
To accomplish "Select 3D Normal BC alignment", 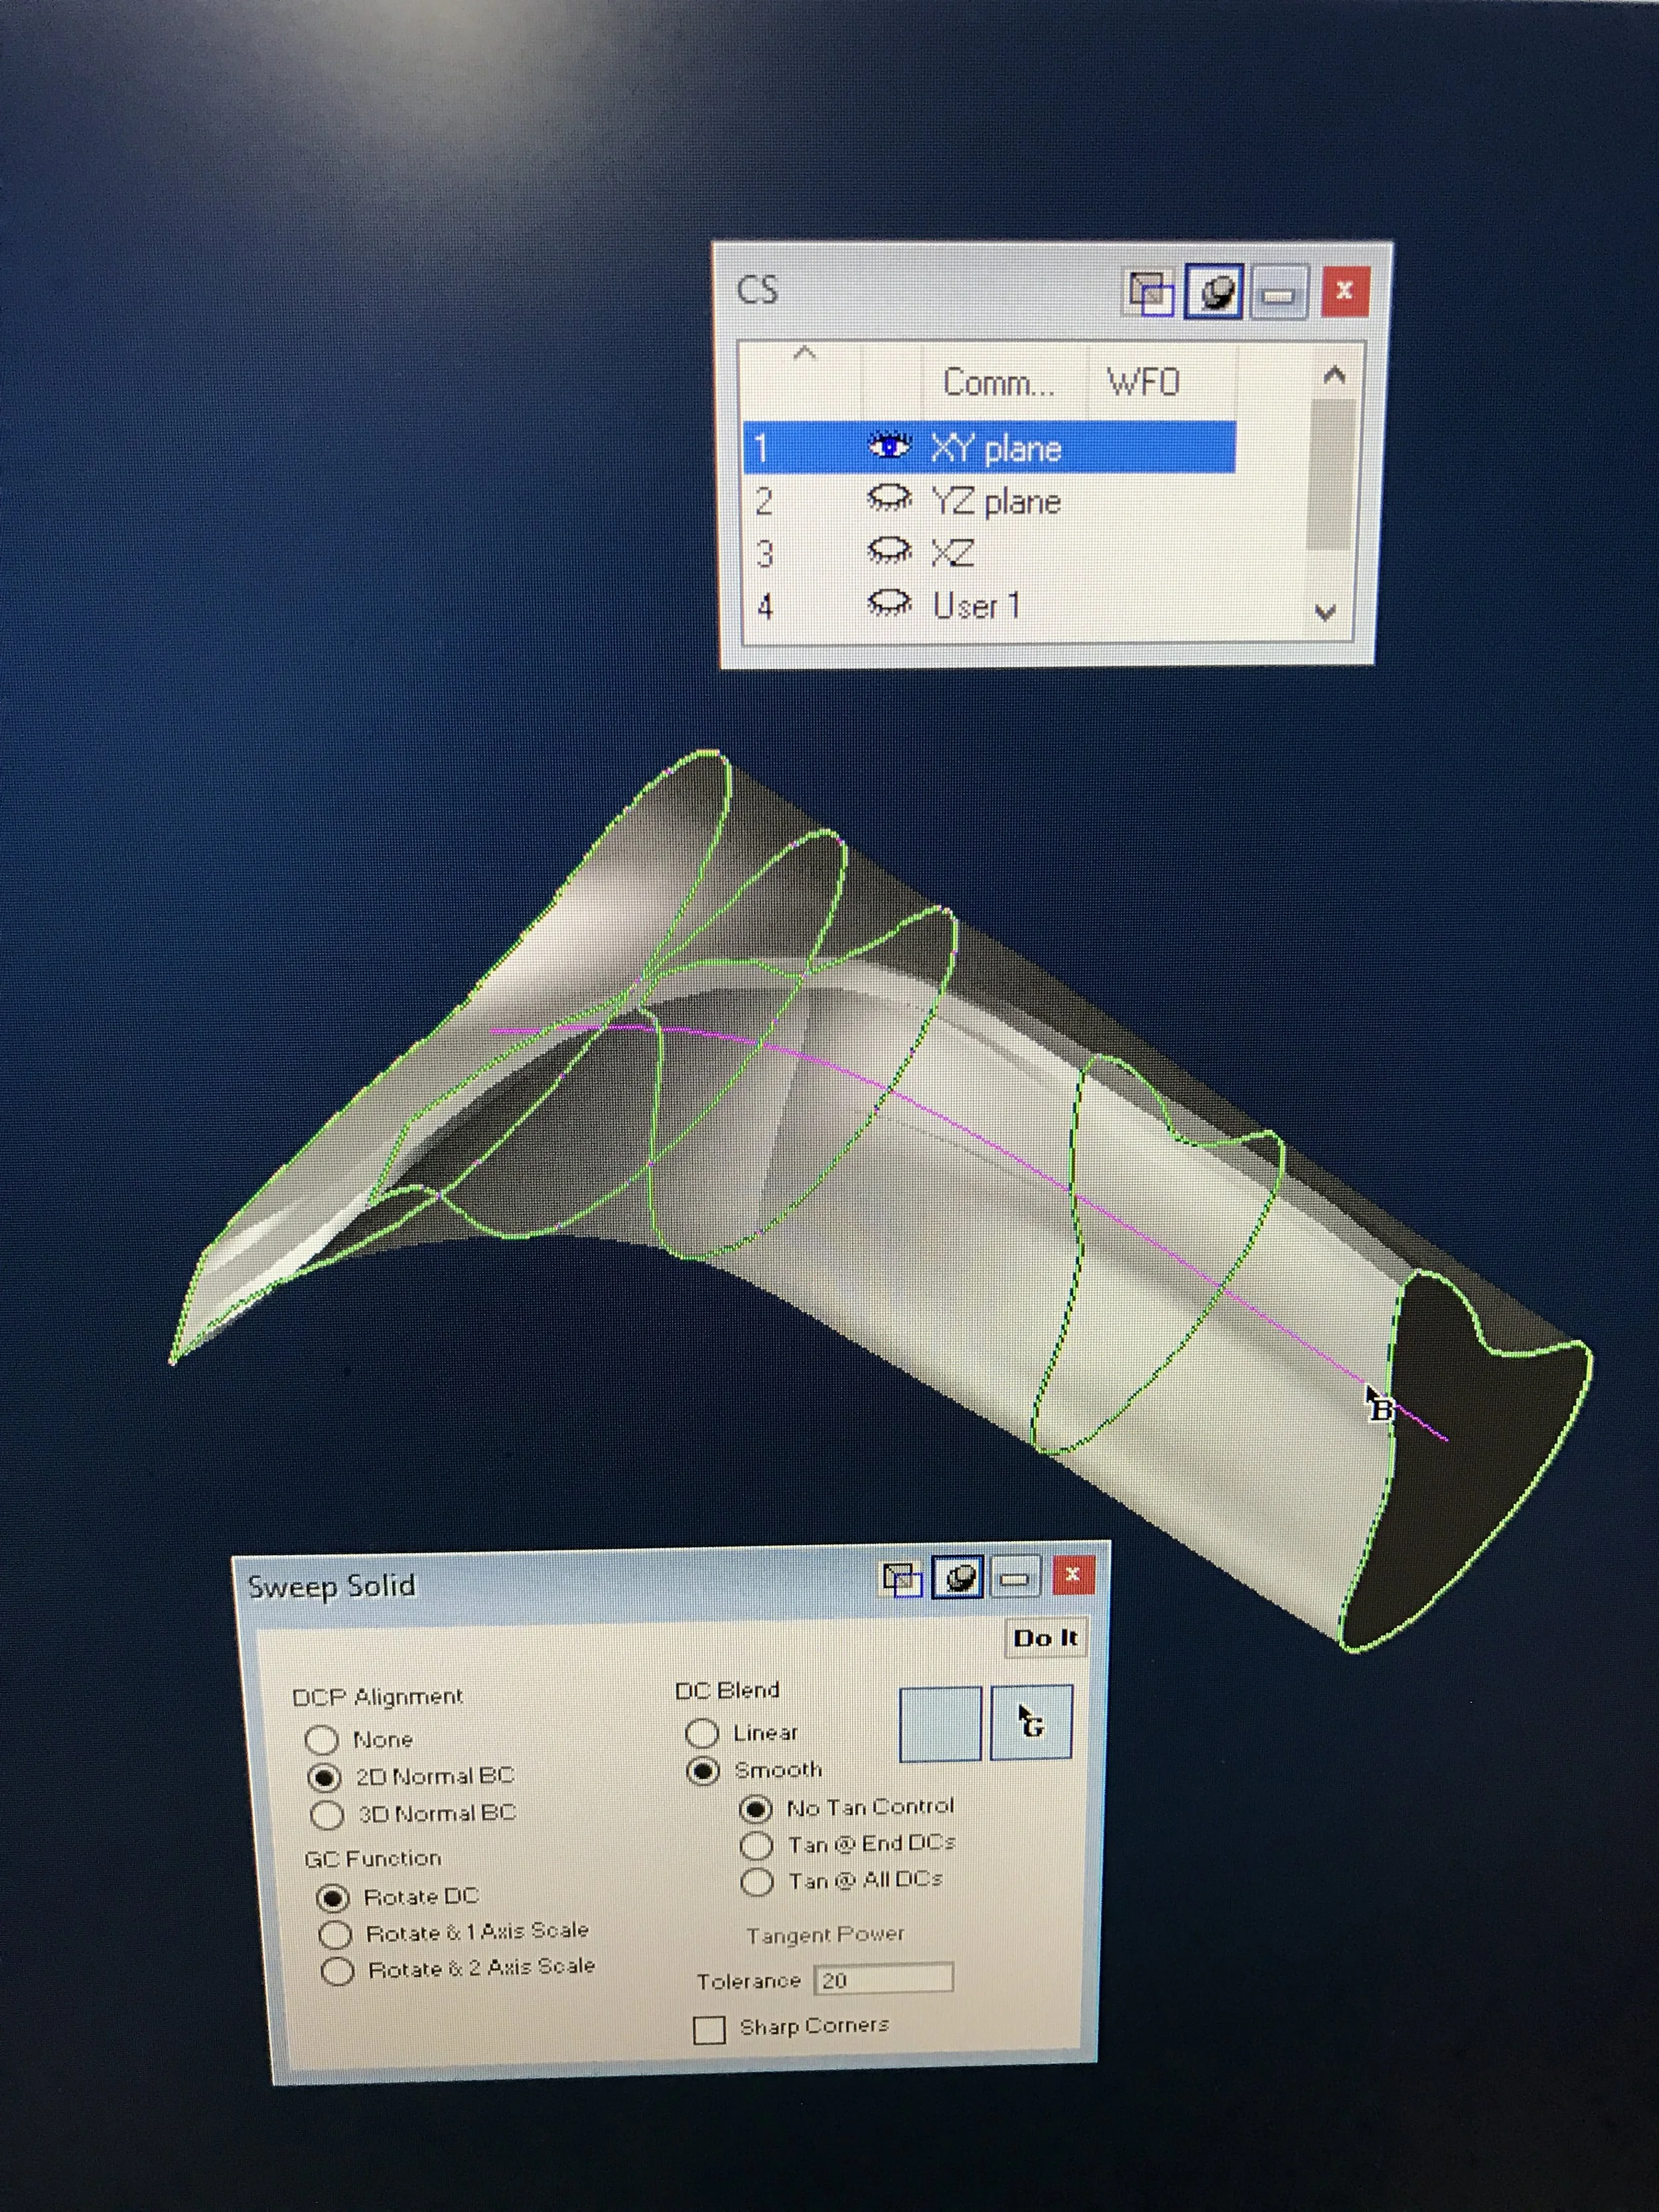I will 328,1814.
